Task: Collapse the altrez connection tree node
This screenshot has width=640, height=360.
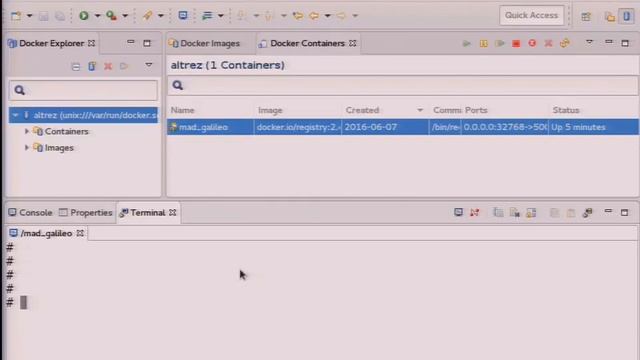Action: click(x=16, y=115)
